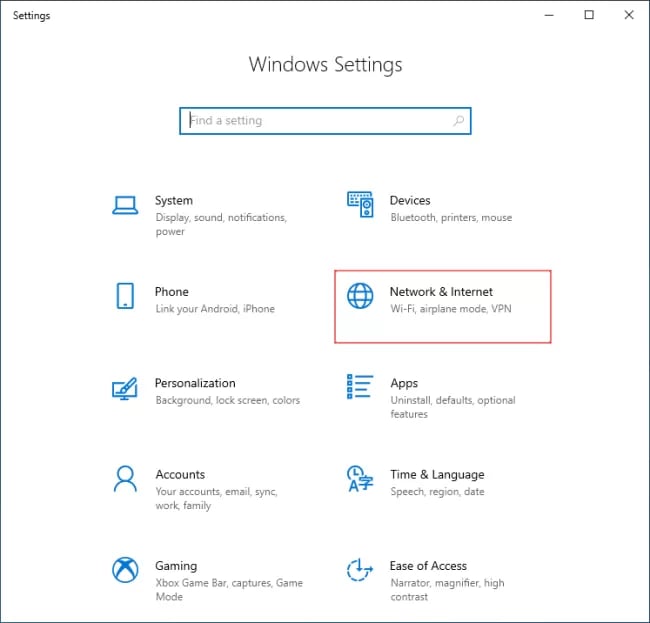Open the System settings heading

pos(174,201)
